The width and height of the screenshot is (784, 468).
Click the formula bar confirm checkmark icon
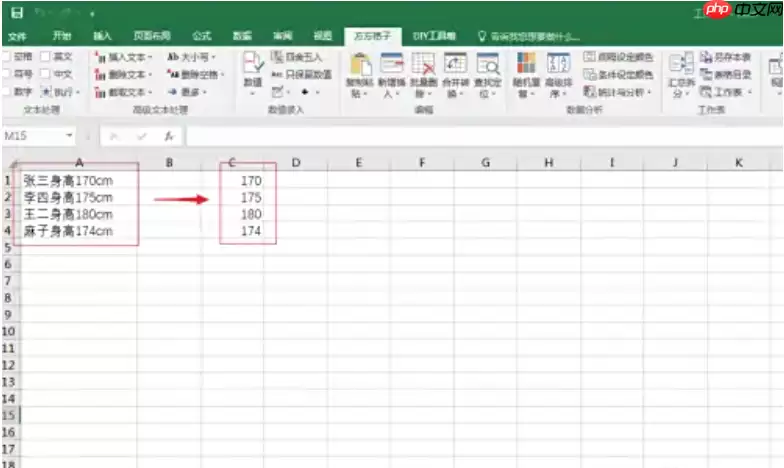[142, 136]
